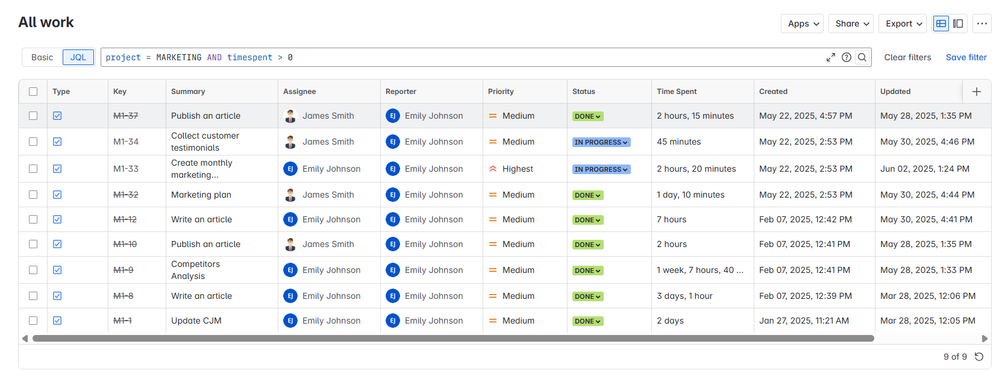Click Save filter link

(966, 57)
